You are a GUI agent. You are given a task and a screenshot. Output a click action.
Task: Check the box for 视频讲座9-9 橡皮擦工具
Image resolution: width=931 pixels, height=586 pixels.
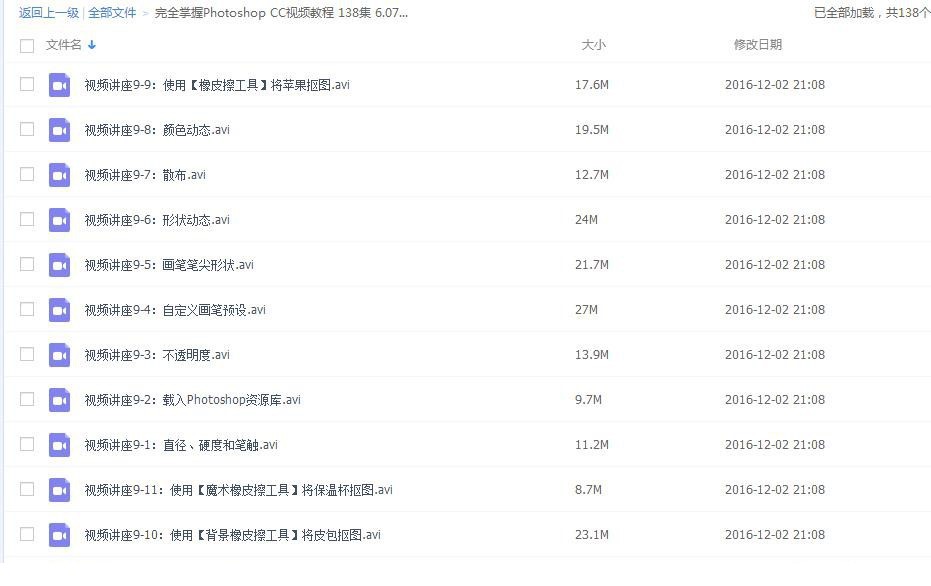[27, 84]
